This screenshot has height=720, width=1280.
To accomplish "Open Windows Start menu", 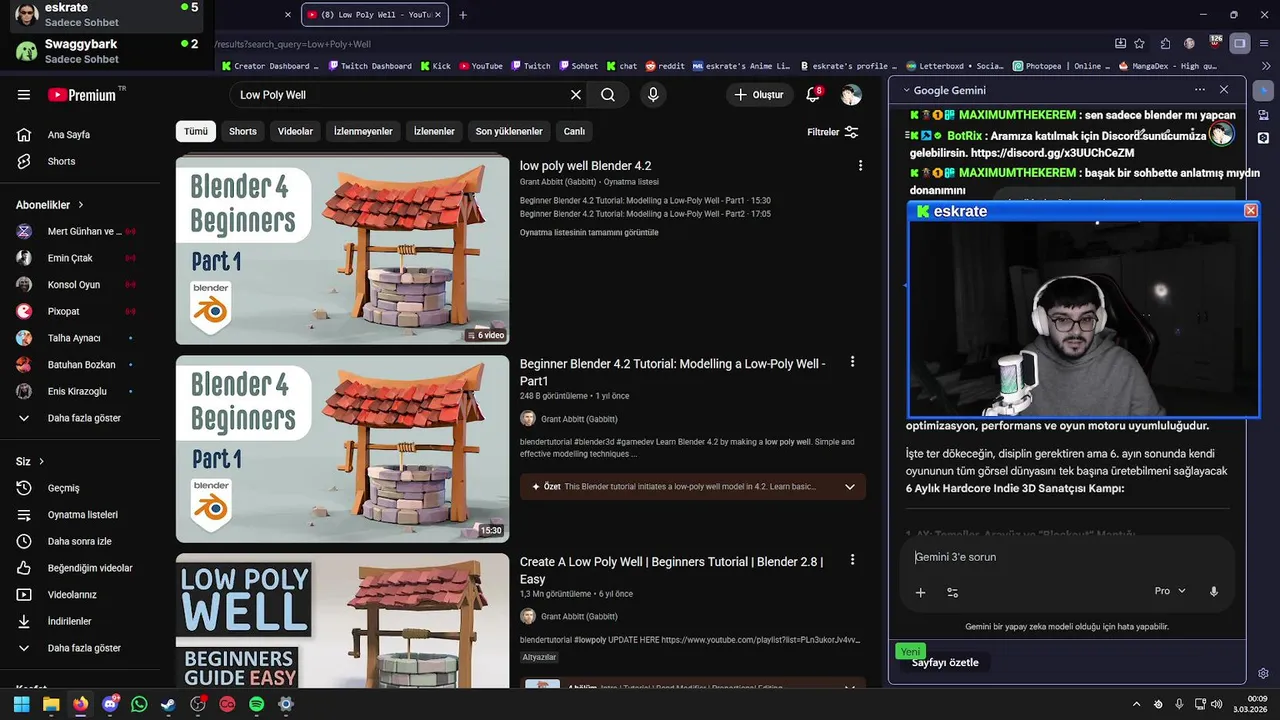I will click(x=22, y=704).
